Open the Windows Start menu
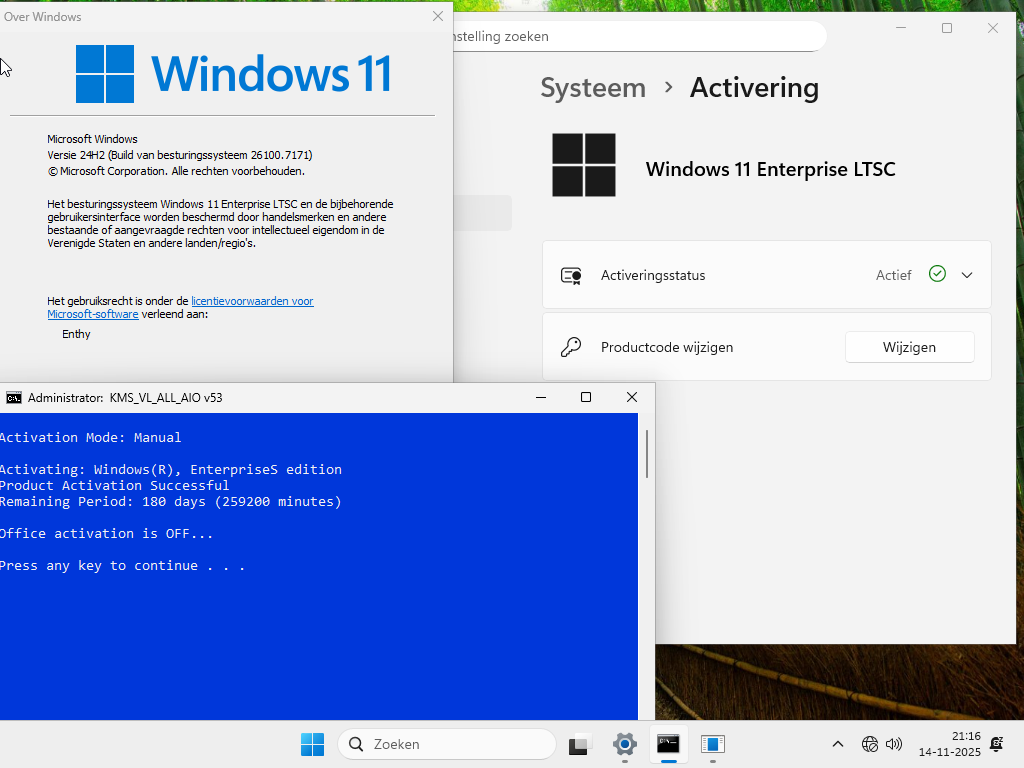1024x768 pixels. pos(312,744)
